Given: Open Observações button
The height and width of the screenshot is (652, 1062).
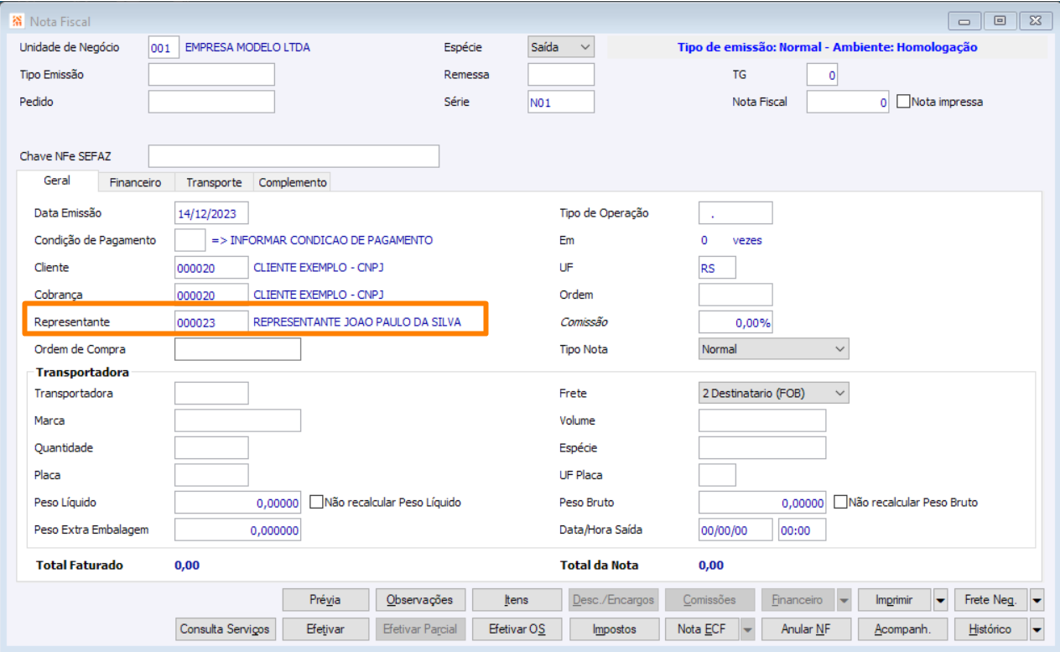Looking at the screenshot, I should [x=419, y=600].
